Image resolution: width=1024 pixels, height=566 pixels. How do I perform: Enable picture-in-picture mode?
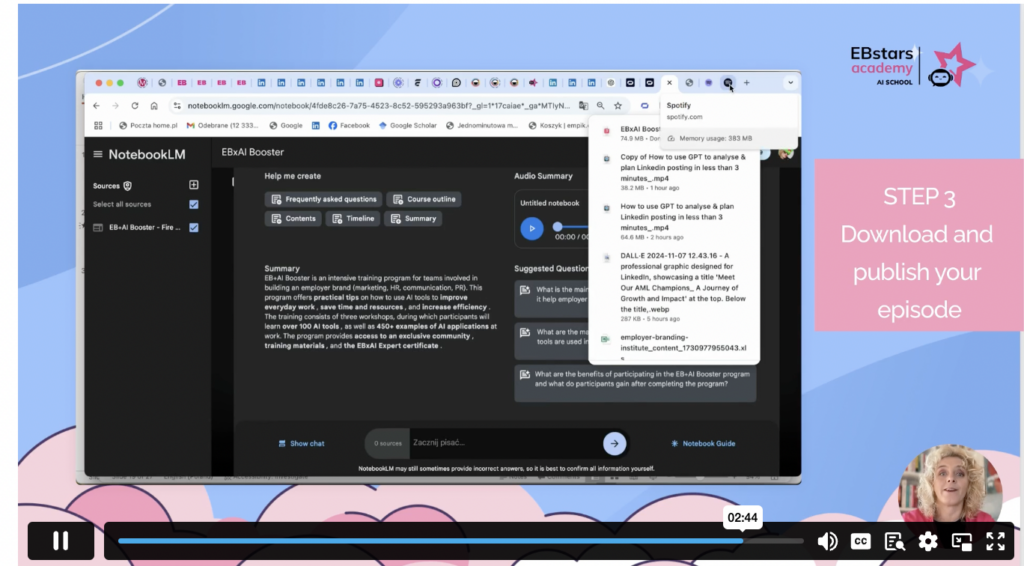click(962, 541)
